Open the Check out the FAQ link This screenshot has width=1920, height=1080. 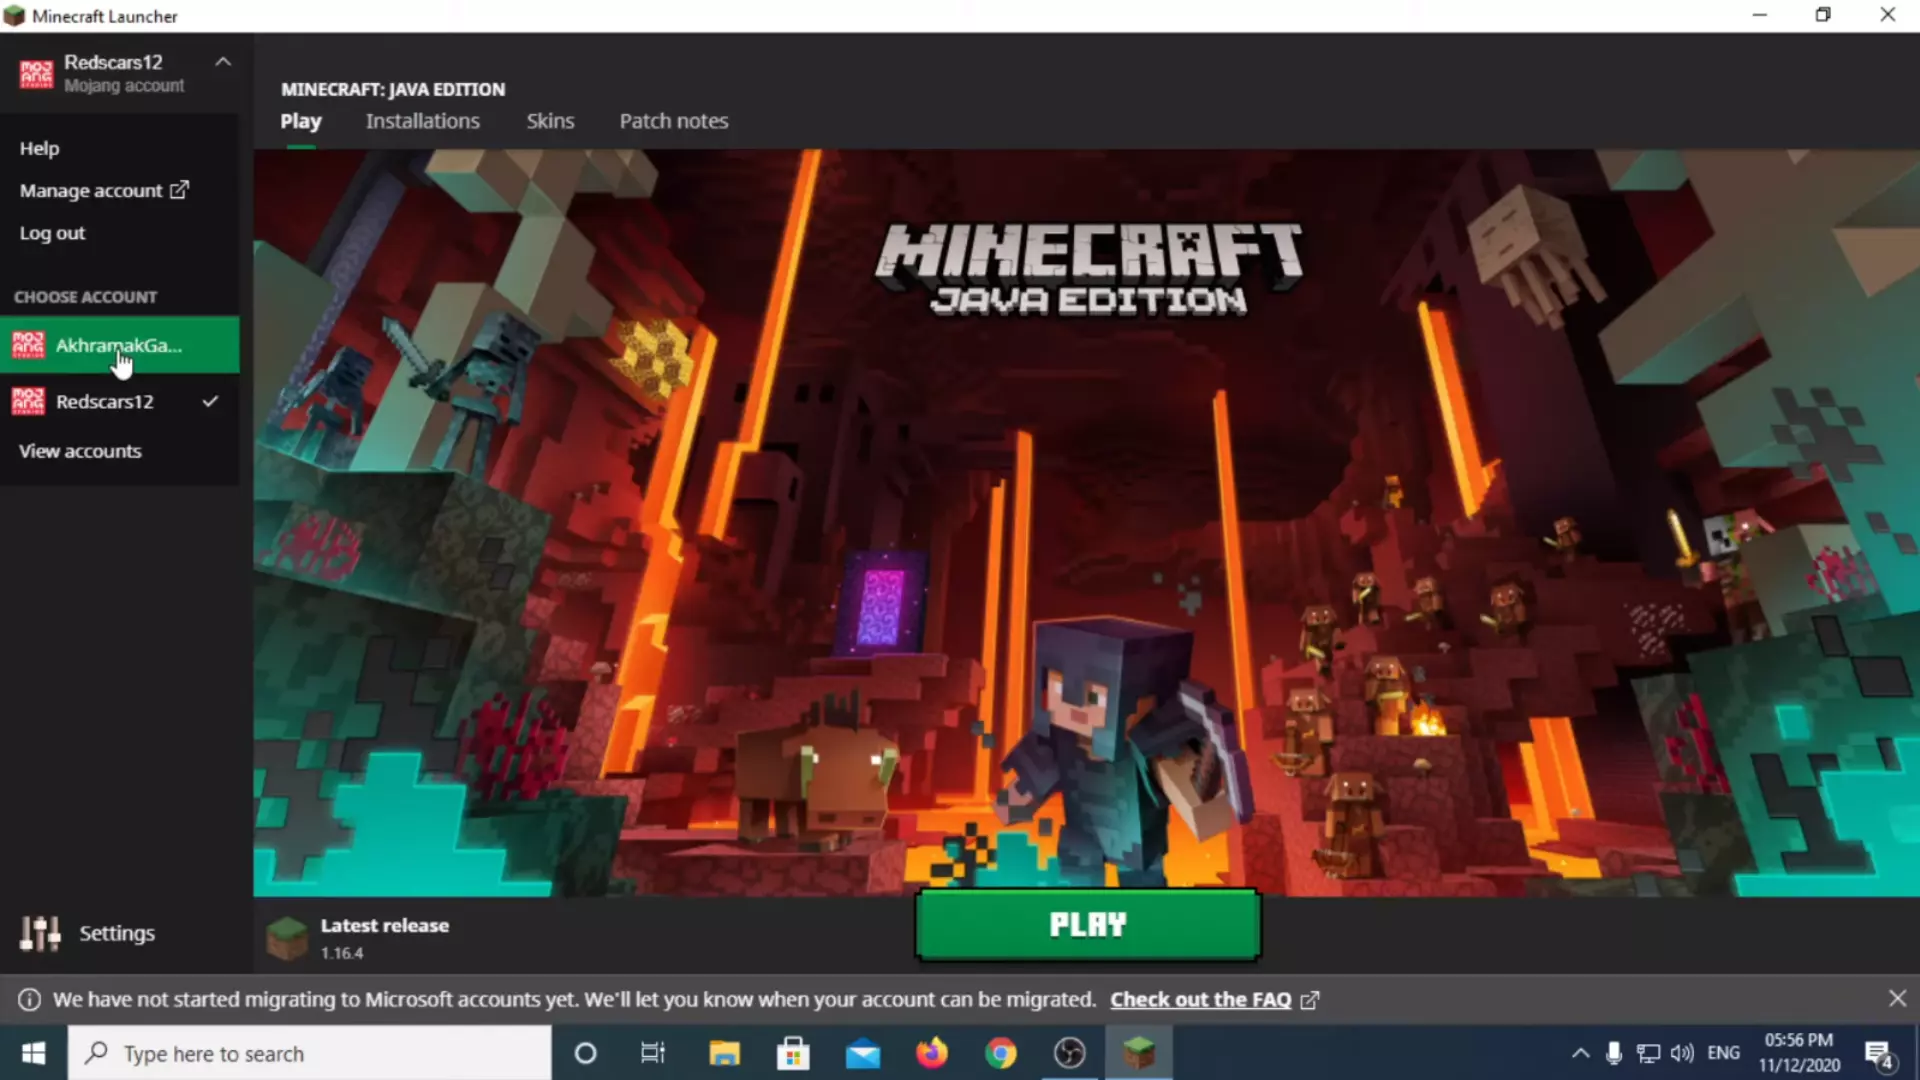[1214, 1000]
